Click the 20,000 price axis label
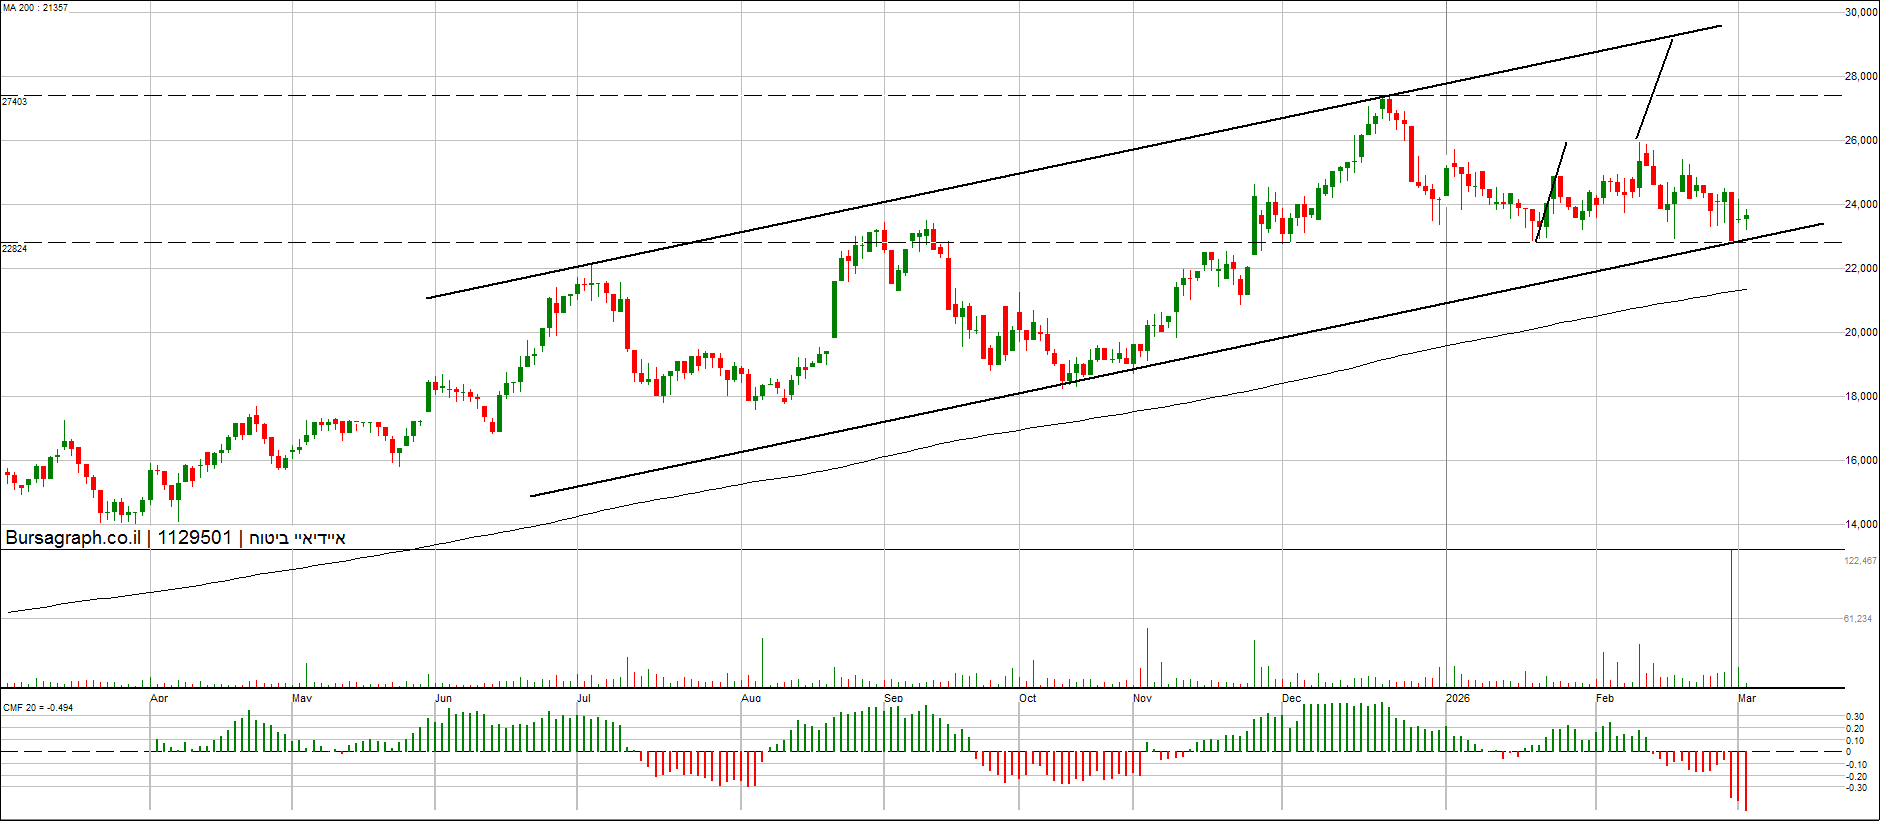Image resolution: width=1880 pixels, height=821 pixels. [x=1861, y=333]
